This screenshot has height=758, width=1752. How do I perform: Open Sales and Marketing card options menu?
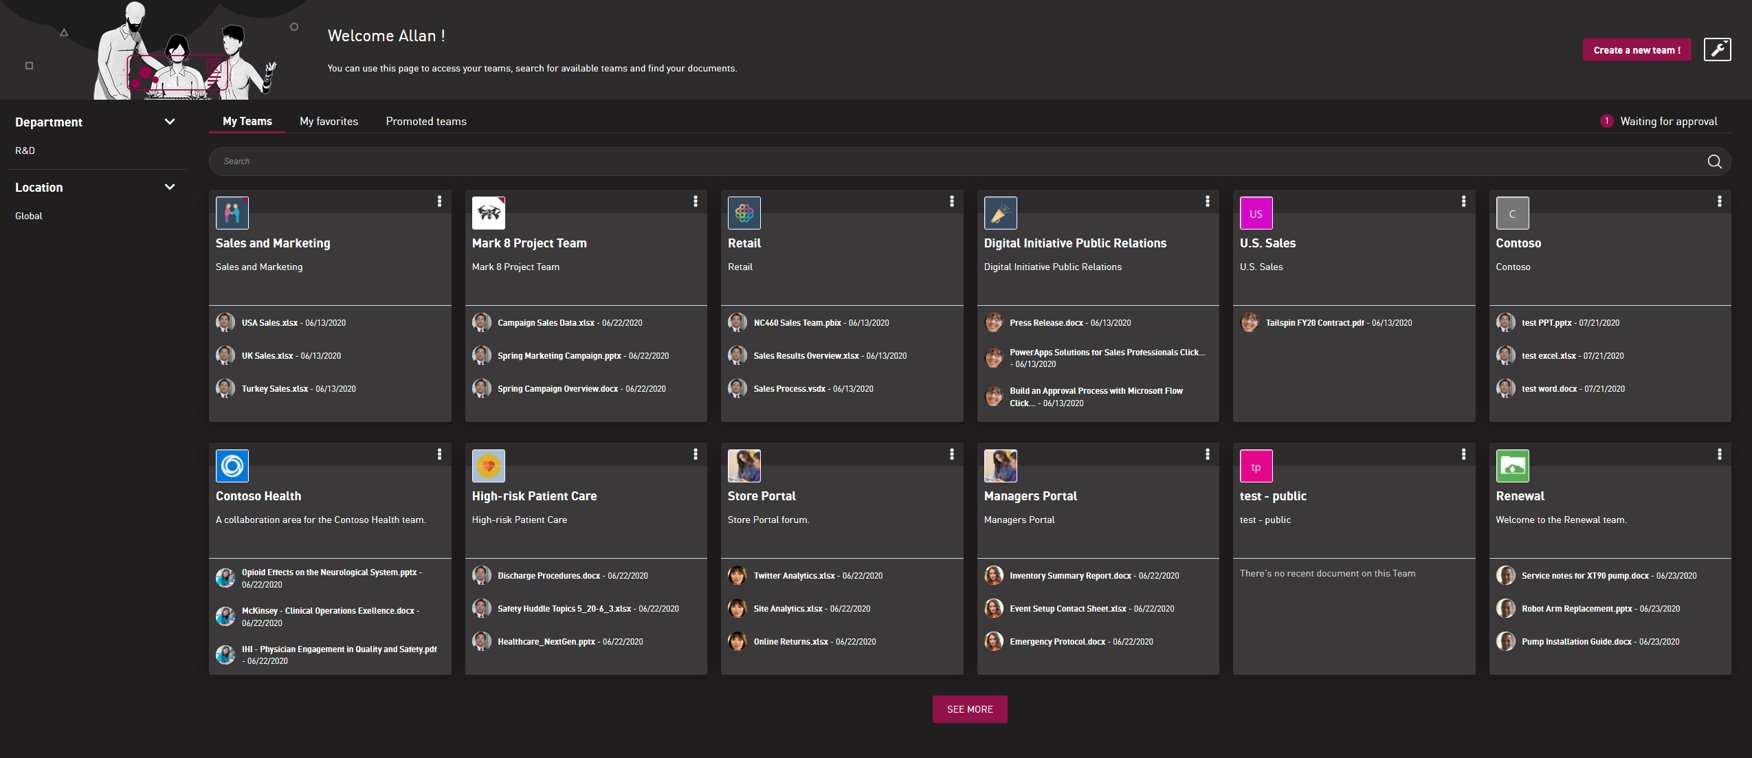point(439,201)
